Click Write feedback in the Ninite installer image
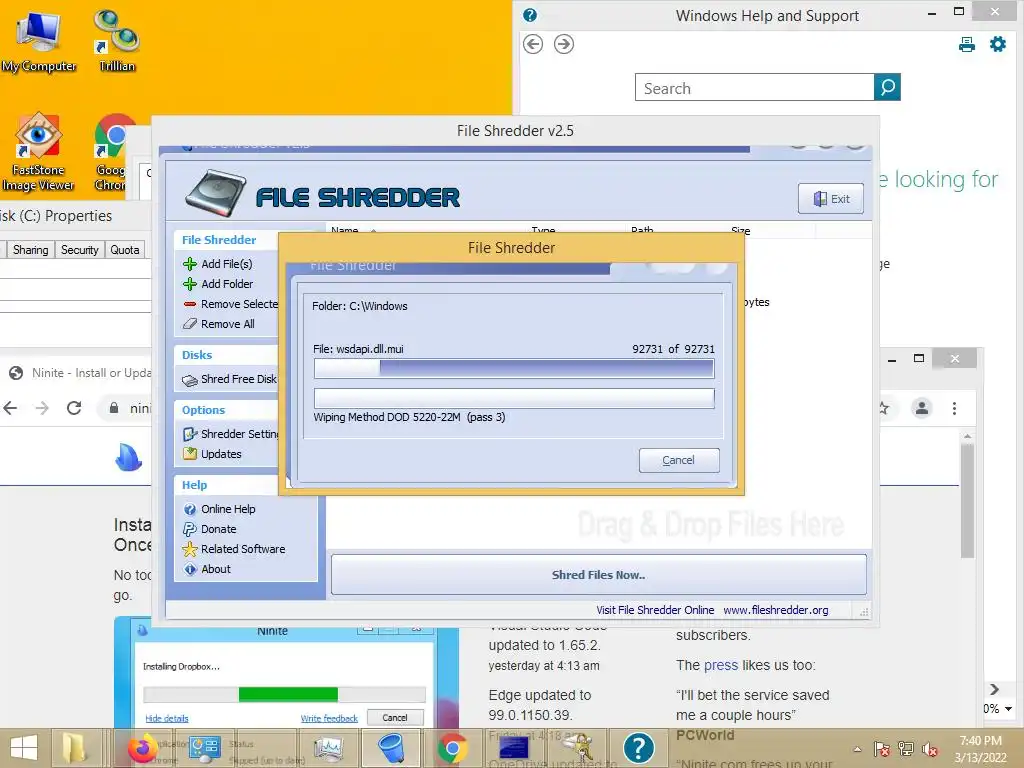 [329, 718]
